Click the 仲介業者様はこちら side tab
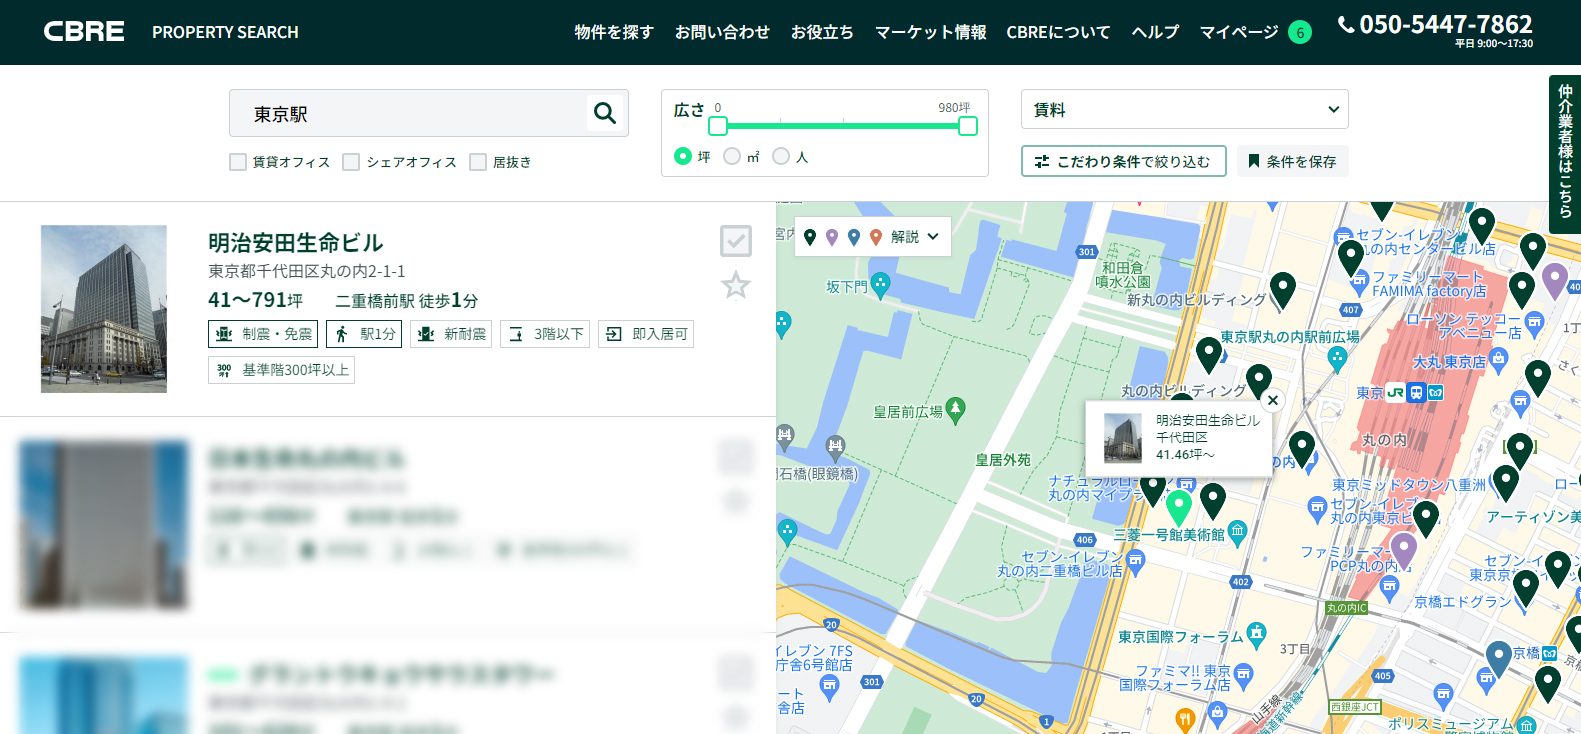 click(1565, 153)
